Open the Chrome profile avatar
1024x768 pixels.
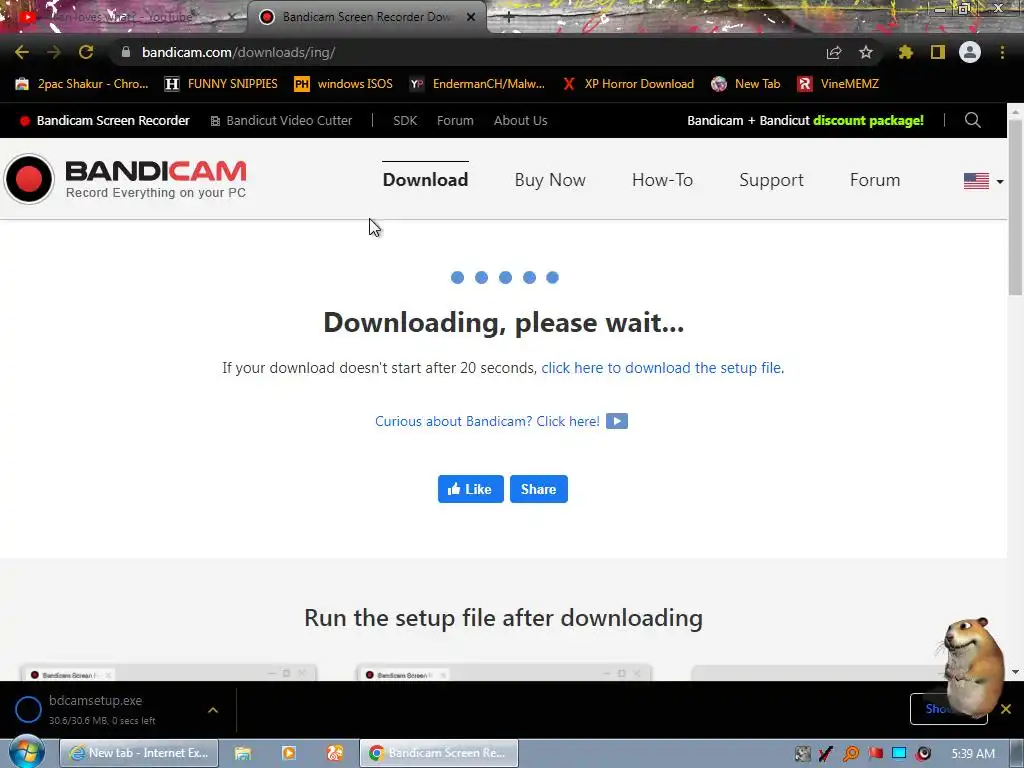970,52
